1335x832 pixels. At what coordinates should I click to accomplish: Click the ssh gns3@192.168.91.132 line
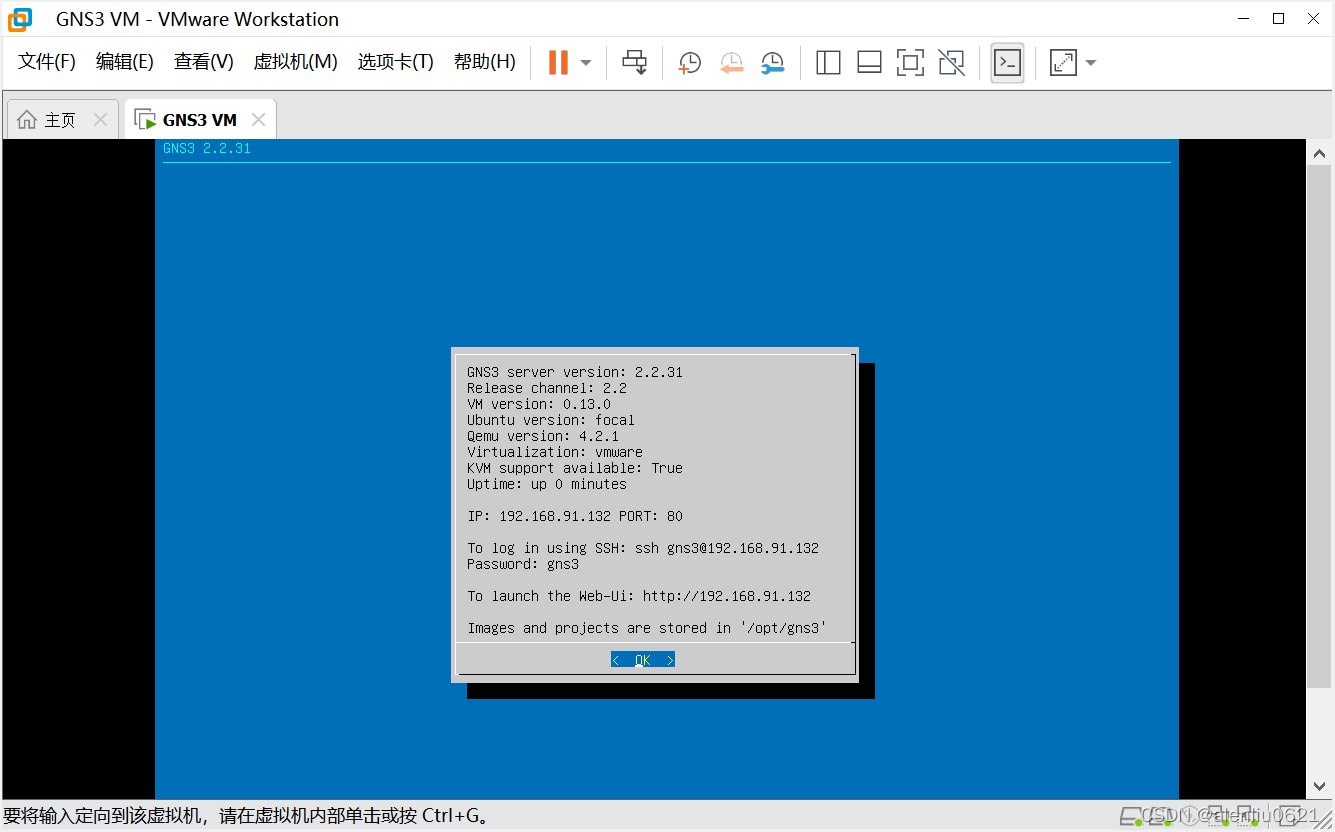pyautogui.click(x=643, y=548)
